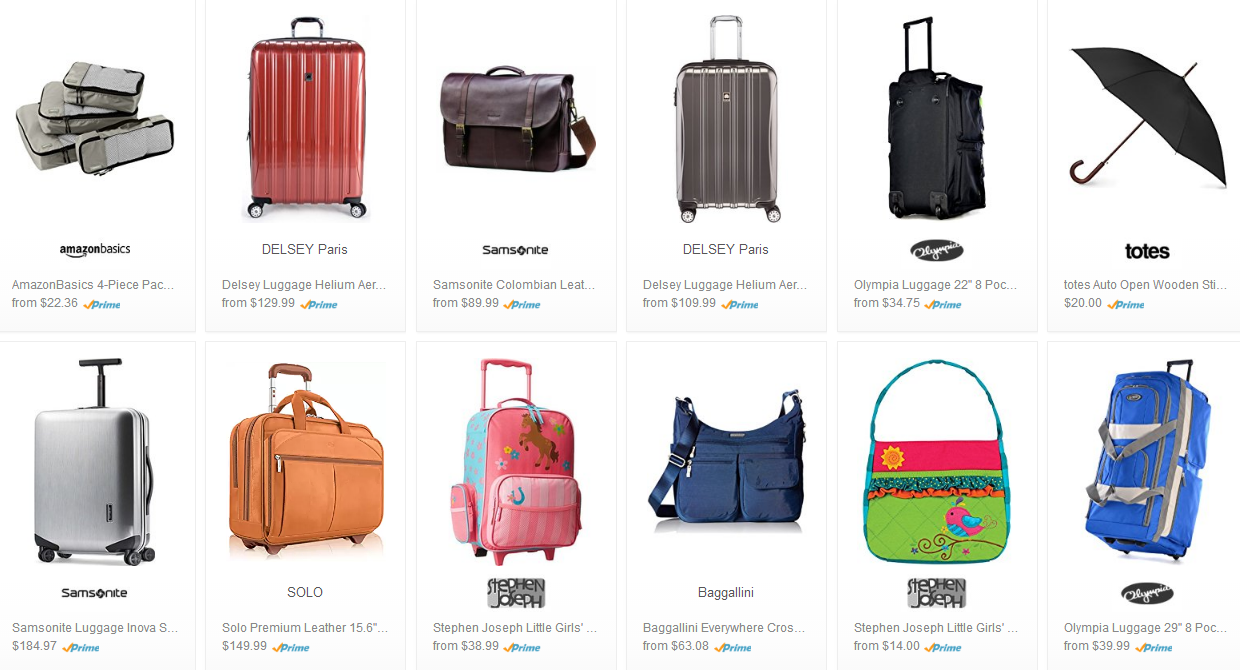Click the SOLO brand name text
Image resolution: width=1240 pixels, height=670 pixels.
pos(305,592)
